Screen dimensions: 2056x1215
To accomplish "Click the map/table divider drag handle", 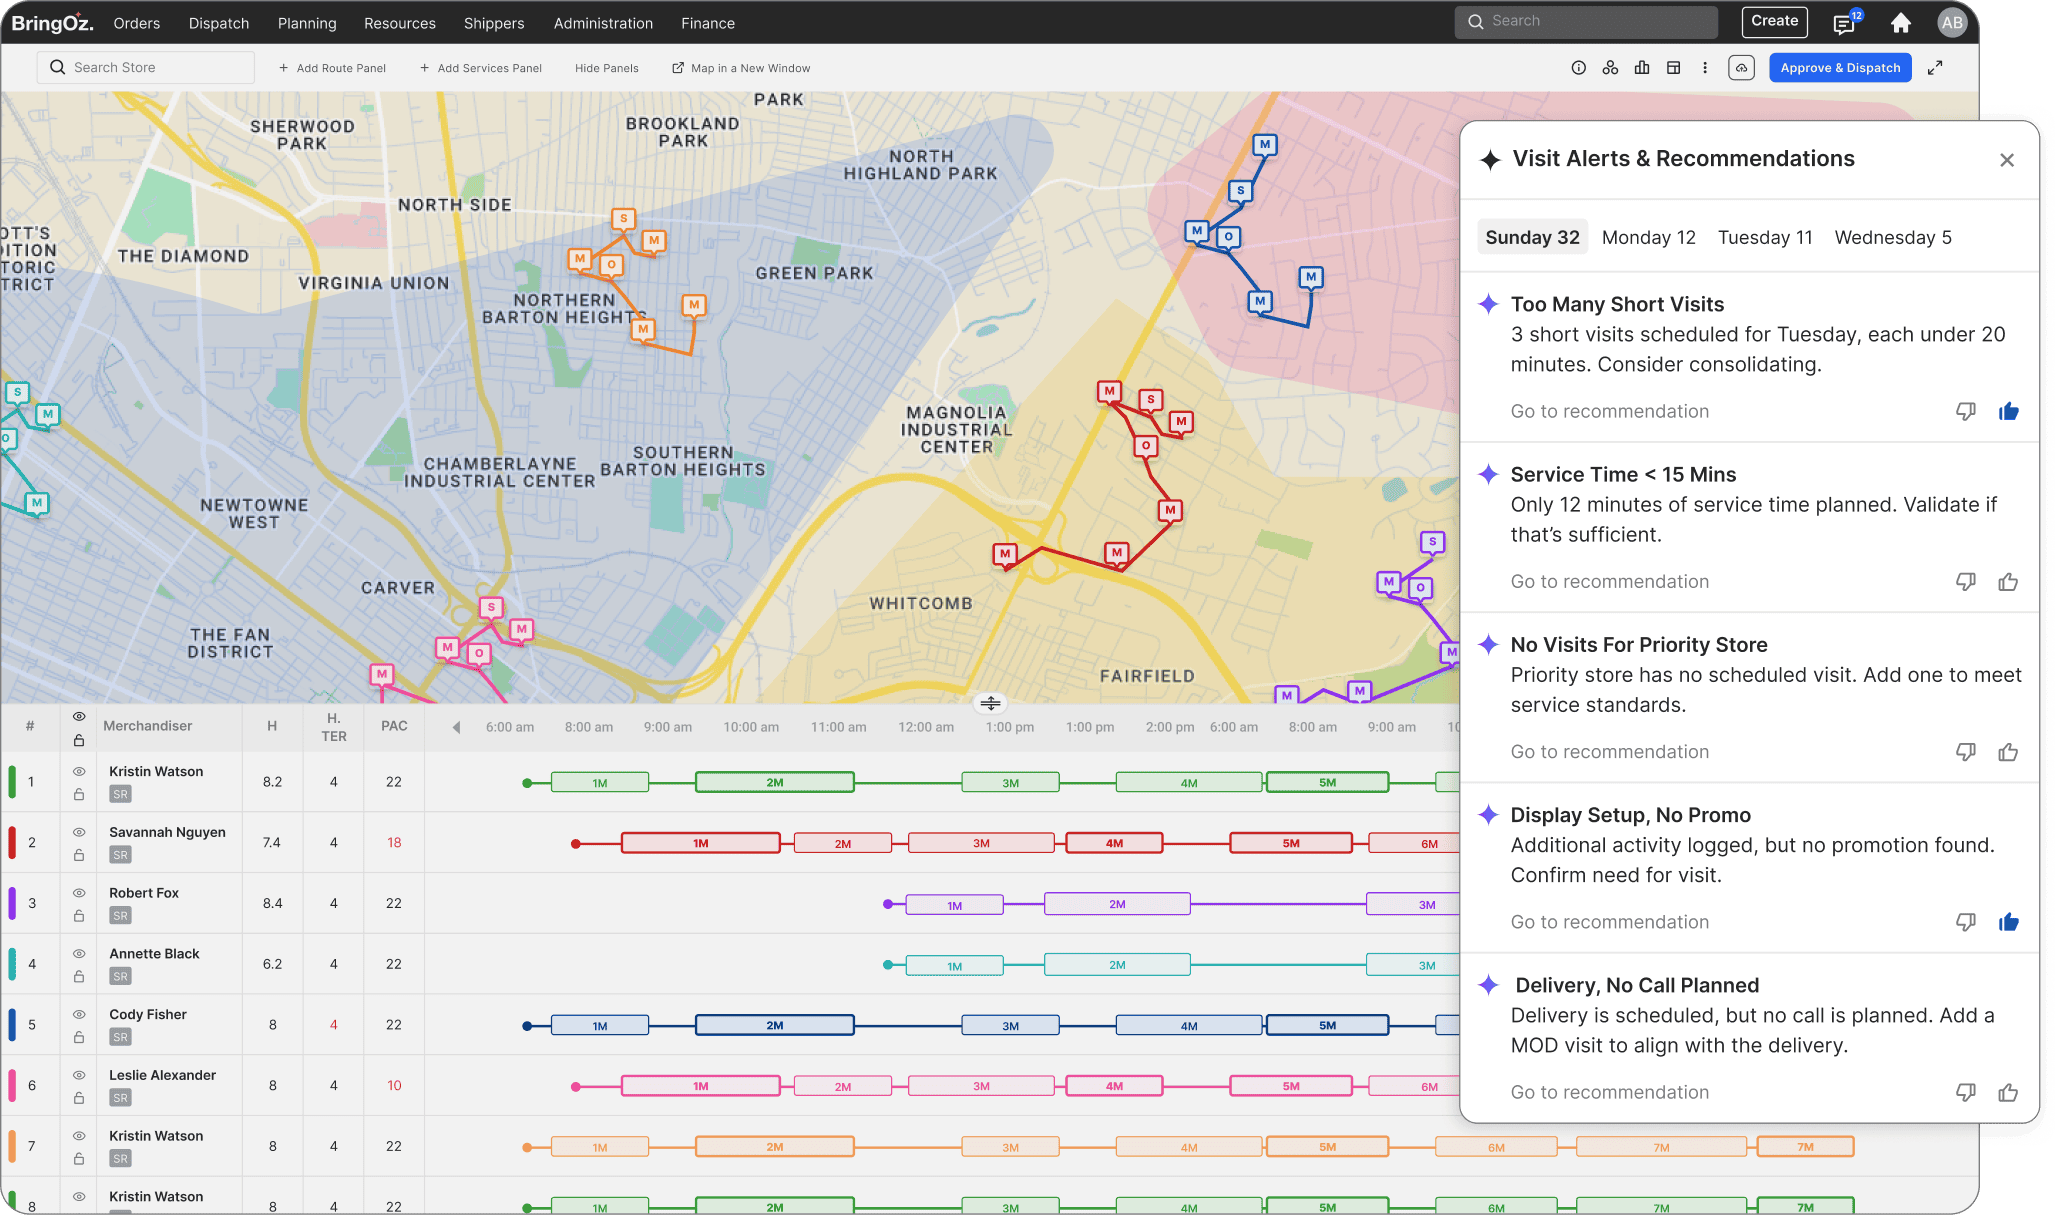I will [x=990, y=704].
